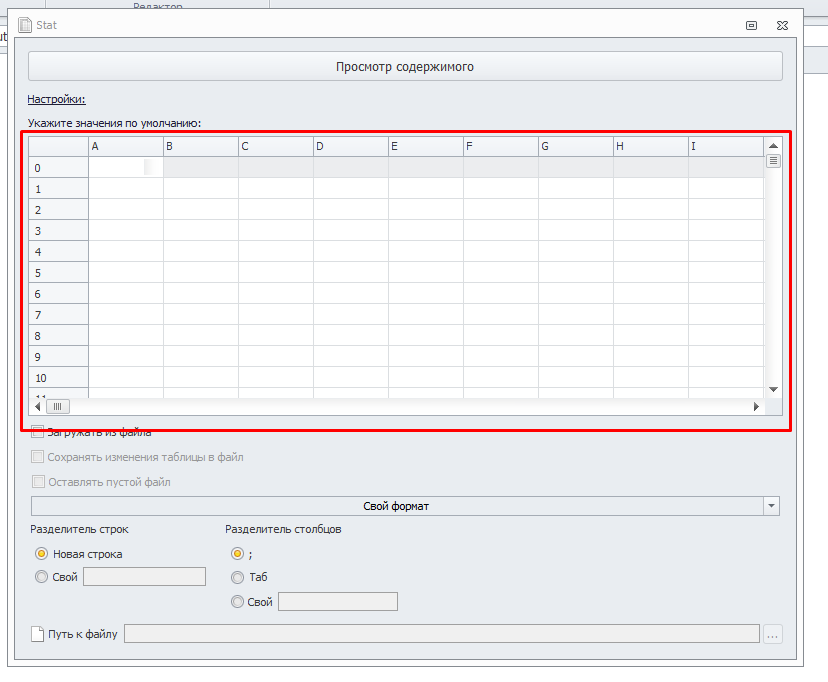Click the Путь к файлу input field

pyautogui.click(x=441, y=633)
